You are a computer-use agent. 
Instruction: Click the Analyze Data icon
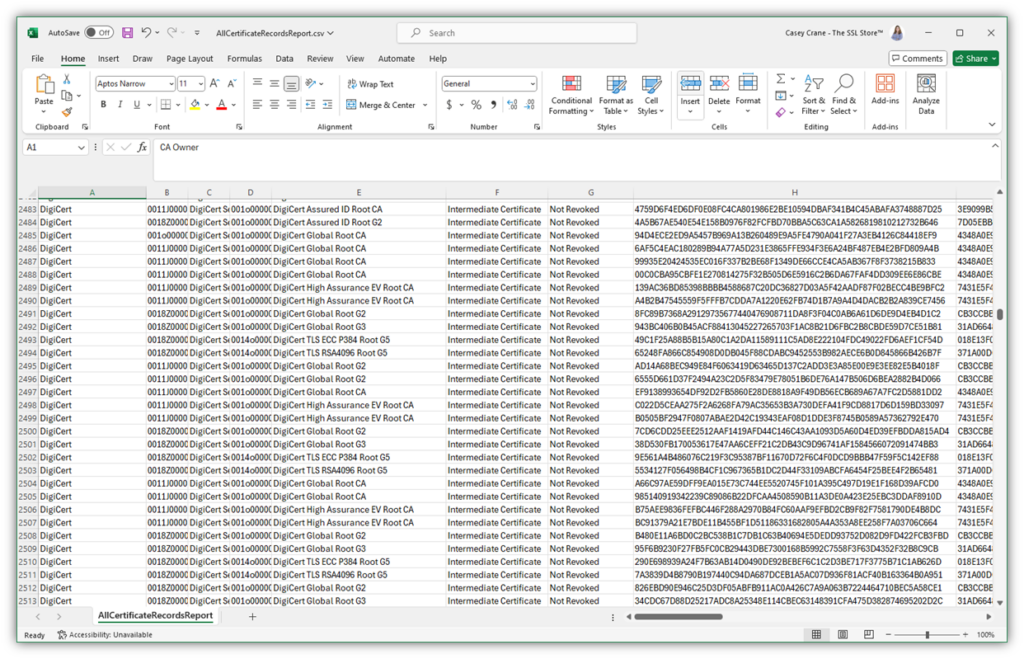926,93
